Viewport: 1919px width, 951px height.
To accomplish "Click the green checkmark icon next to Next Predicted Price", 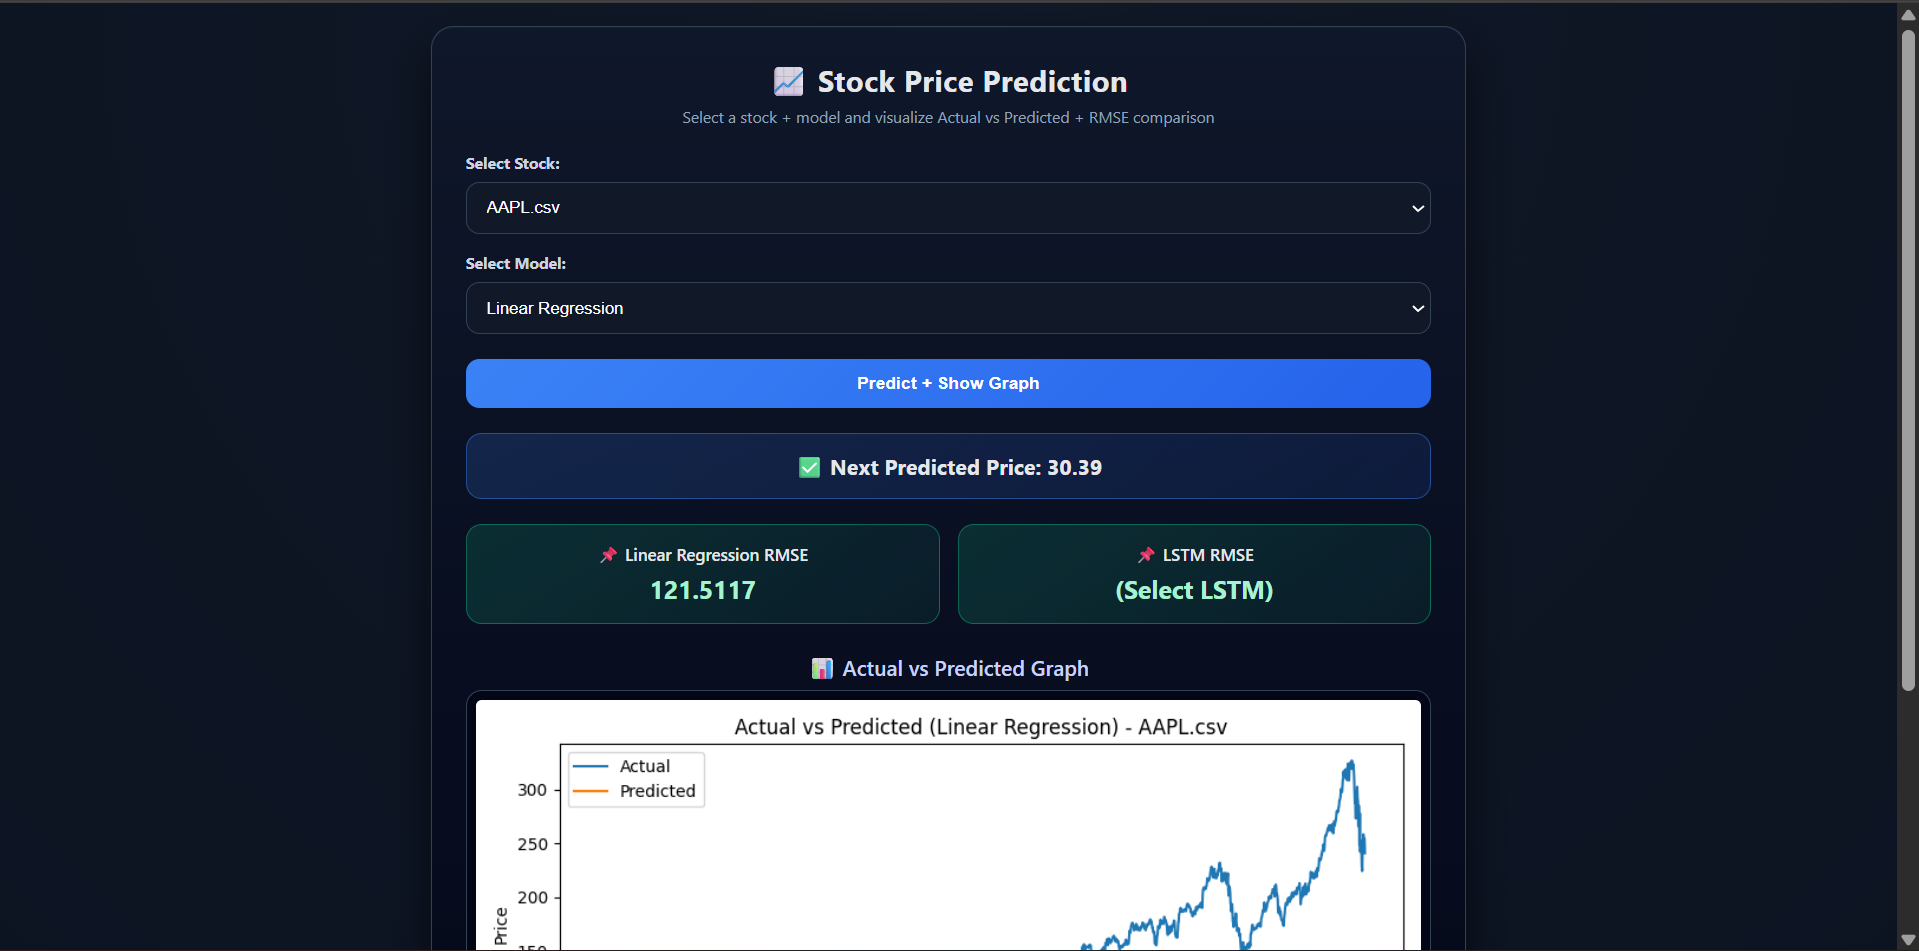I will 810,468.
